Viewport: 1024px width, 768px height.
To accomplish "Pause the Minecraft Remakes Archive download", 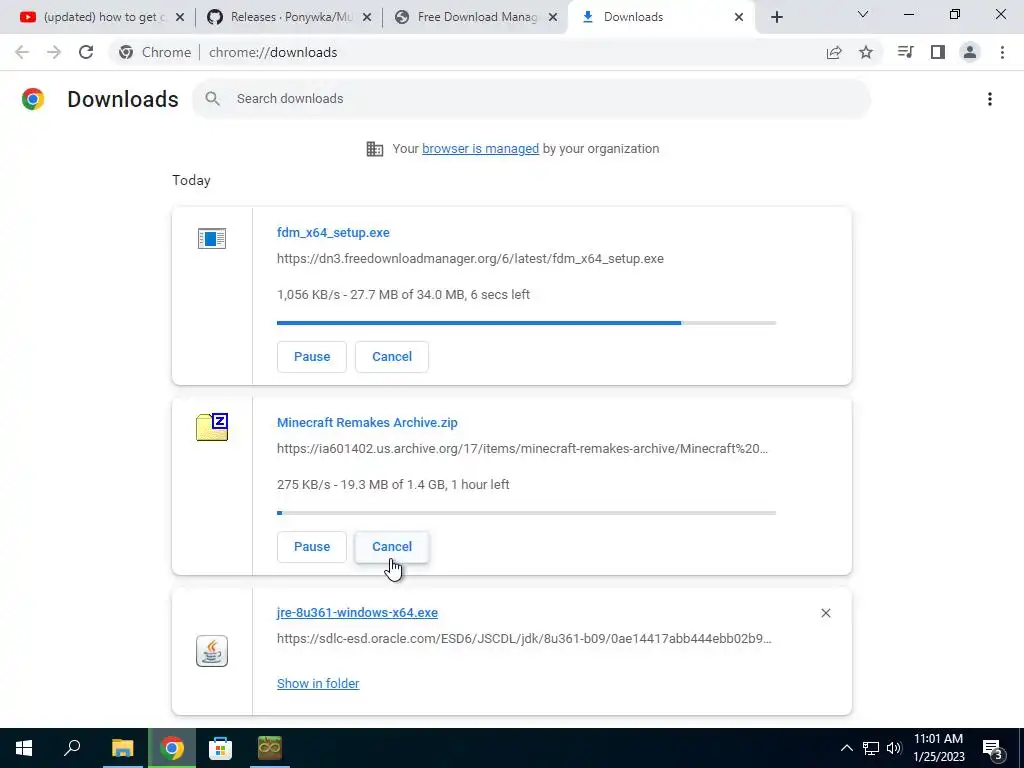I will tap(312, 547).
